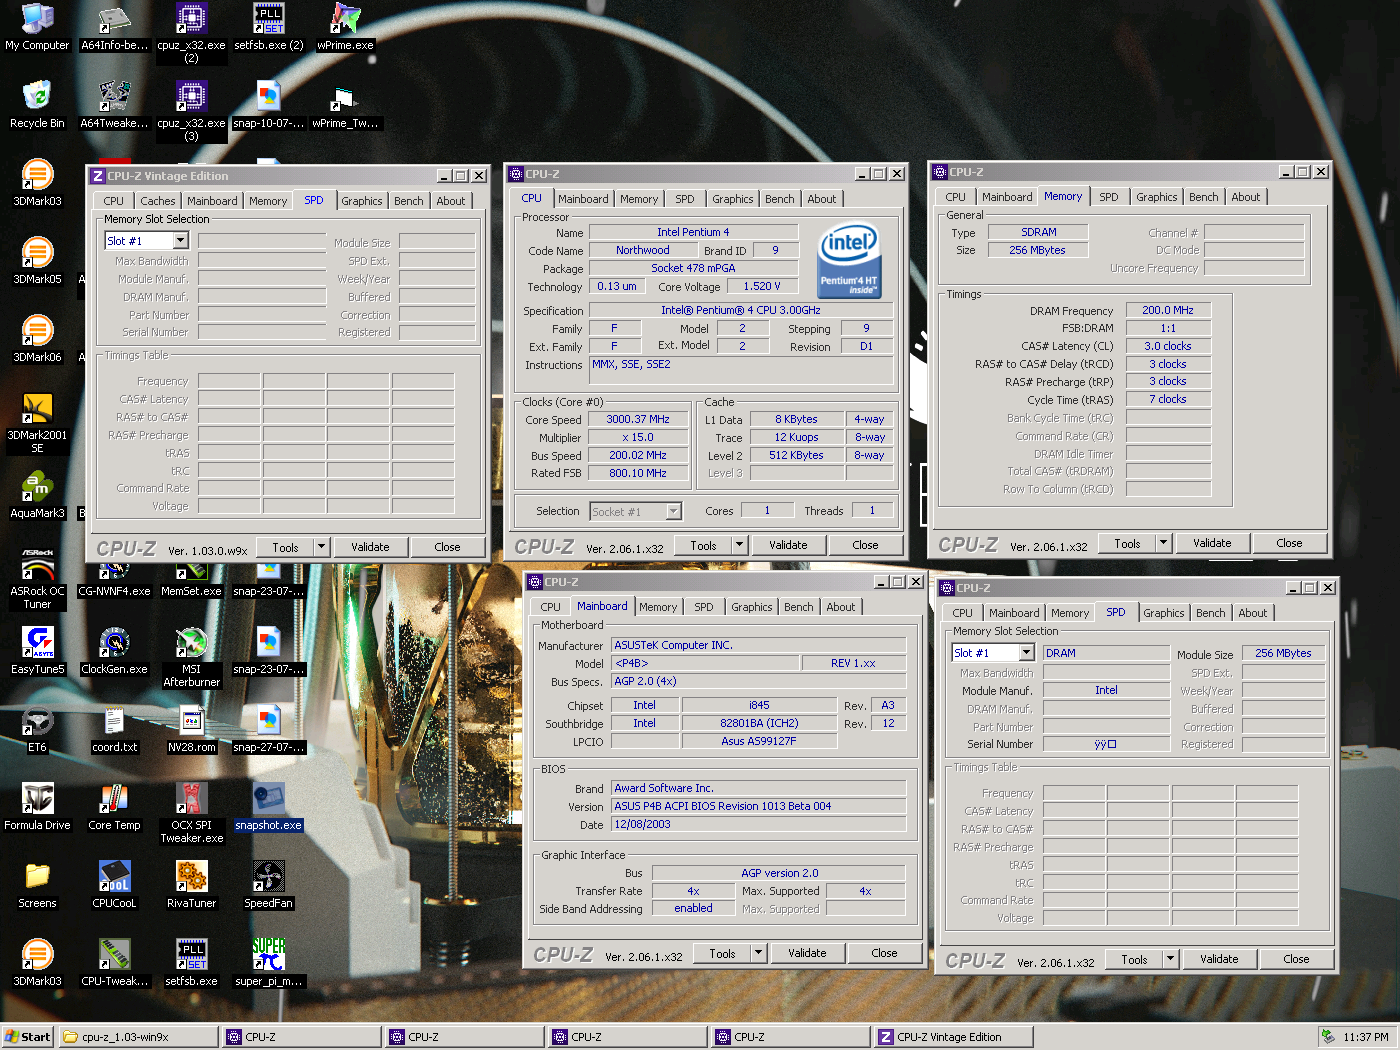Image resolution: width=1400 pixels, height=1050 pixels.
Task: Click the Core Speed value 3000.37 MHz
Action: [638, 419]
